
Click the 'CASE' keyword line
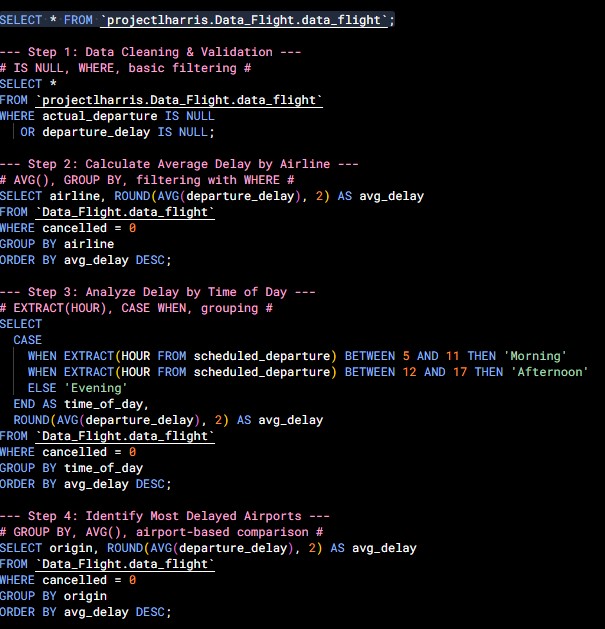pos(27,340)
